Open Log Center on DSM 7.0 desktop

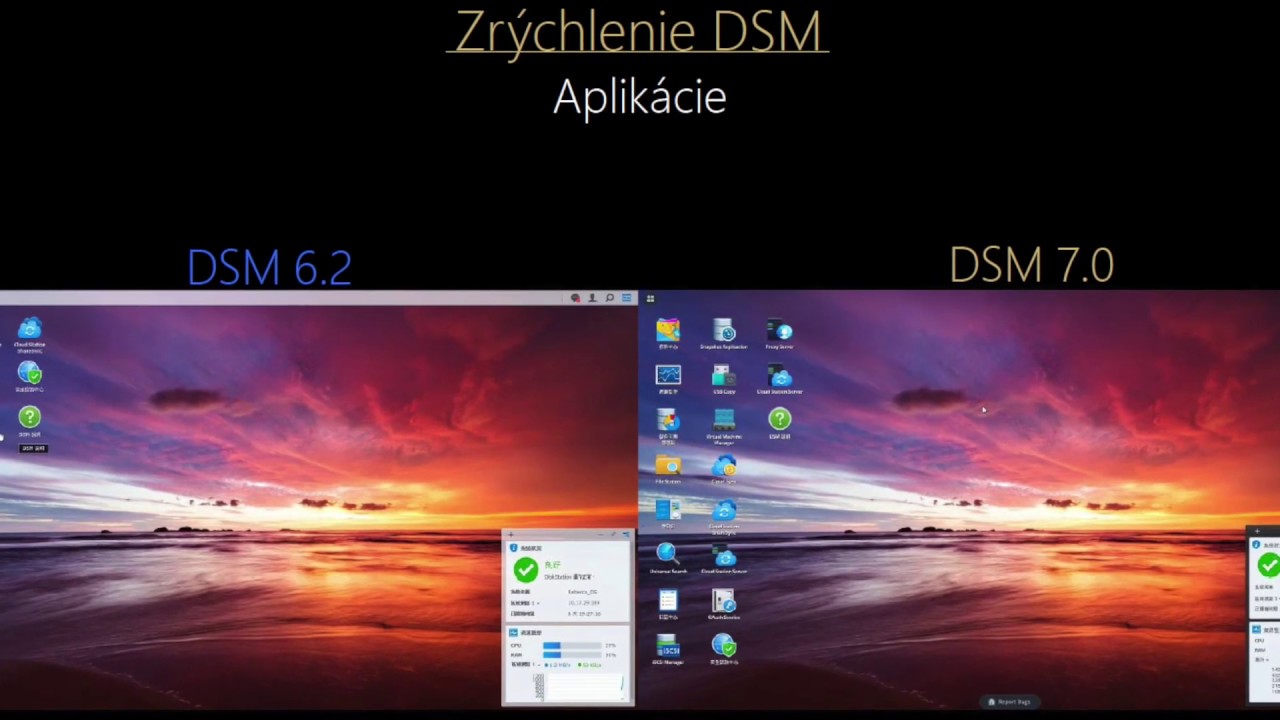668,600
